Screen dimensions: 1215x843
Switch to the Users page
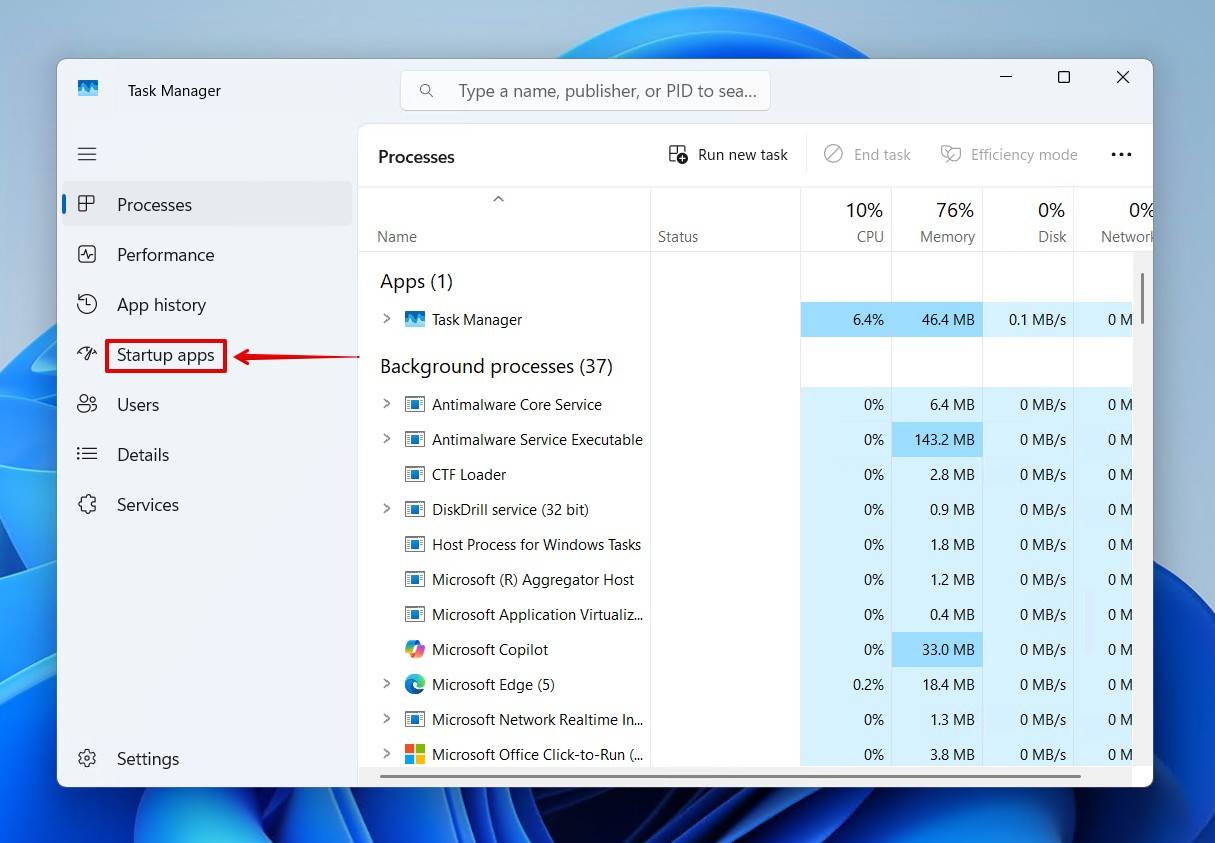pos(207,404)
